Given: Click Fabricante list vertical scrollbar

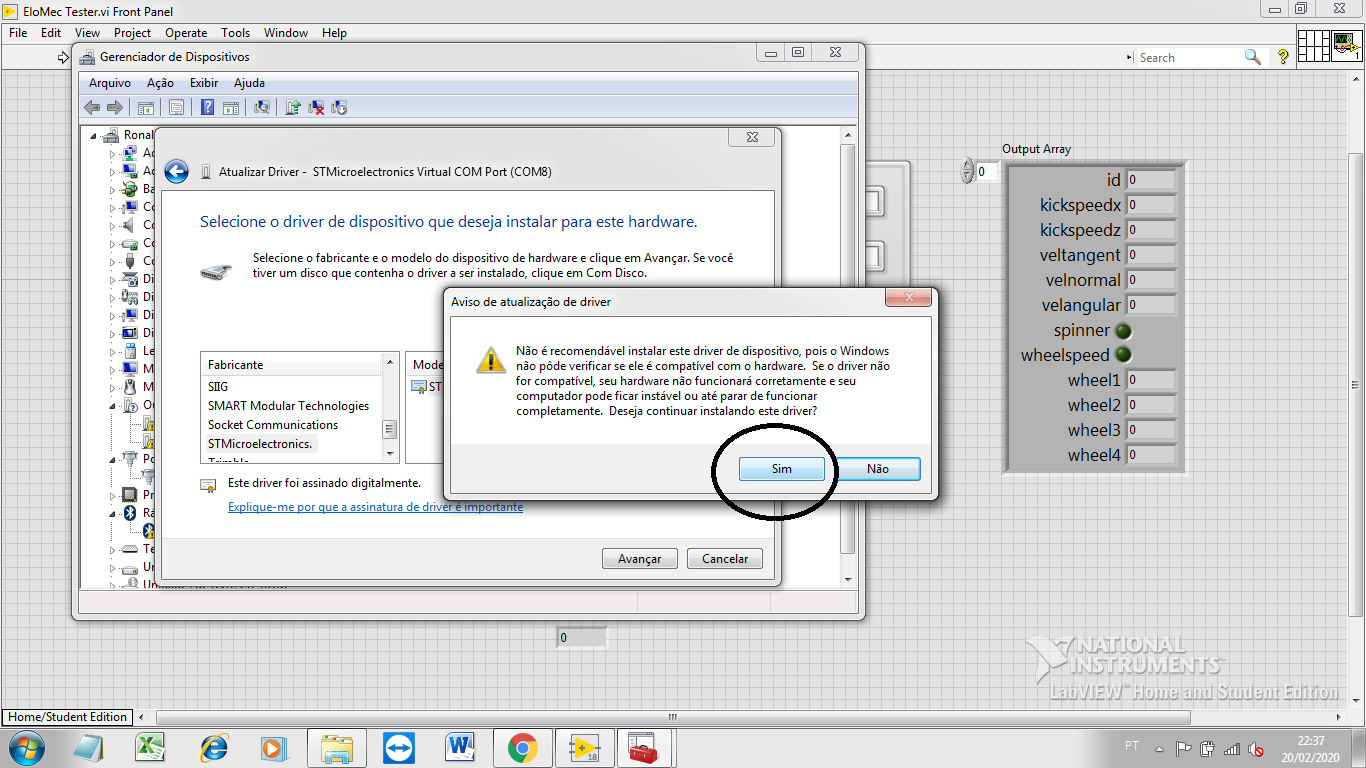Looking at the screenshot, I should (390, 408).
